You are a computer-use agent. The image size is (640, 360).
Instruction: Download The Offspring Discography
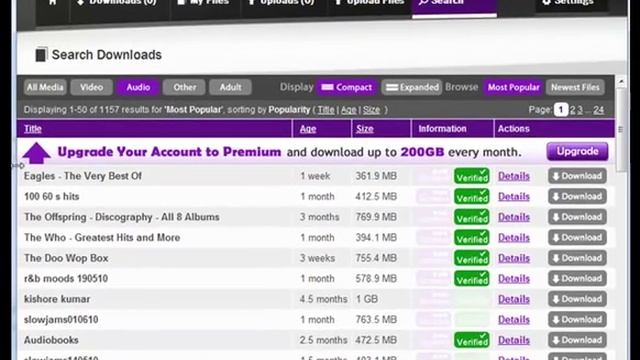coord(577,217)
